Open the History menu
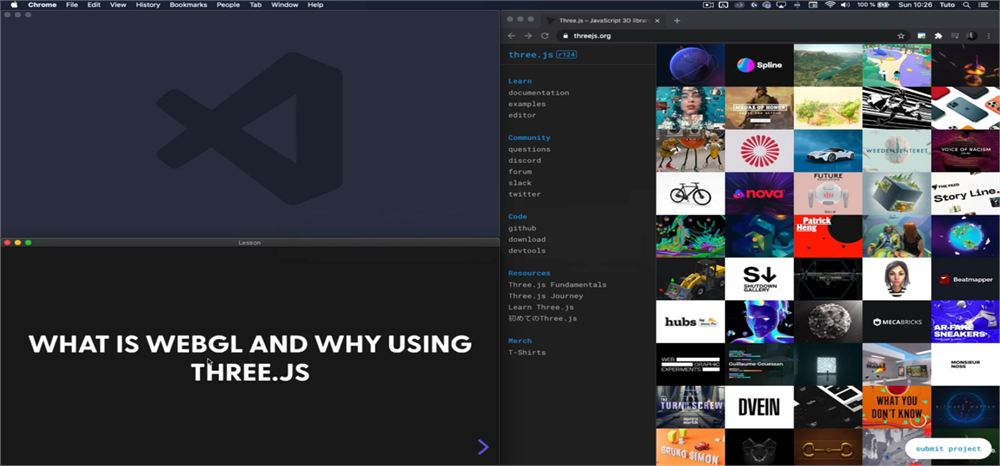The width and height of the screenshot is (1000, 466). (x=148, y=4)
